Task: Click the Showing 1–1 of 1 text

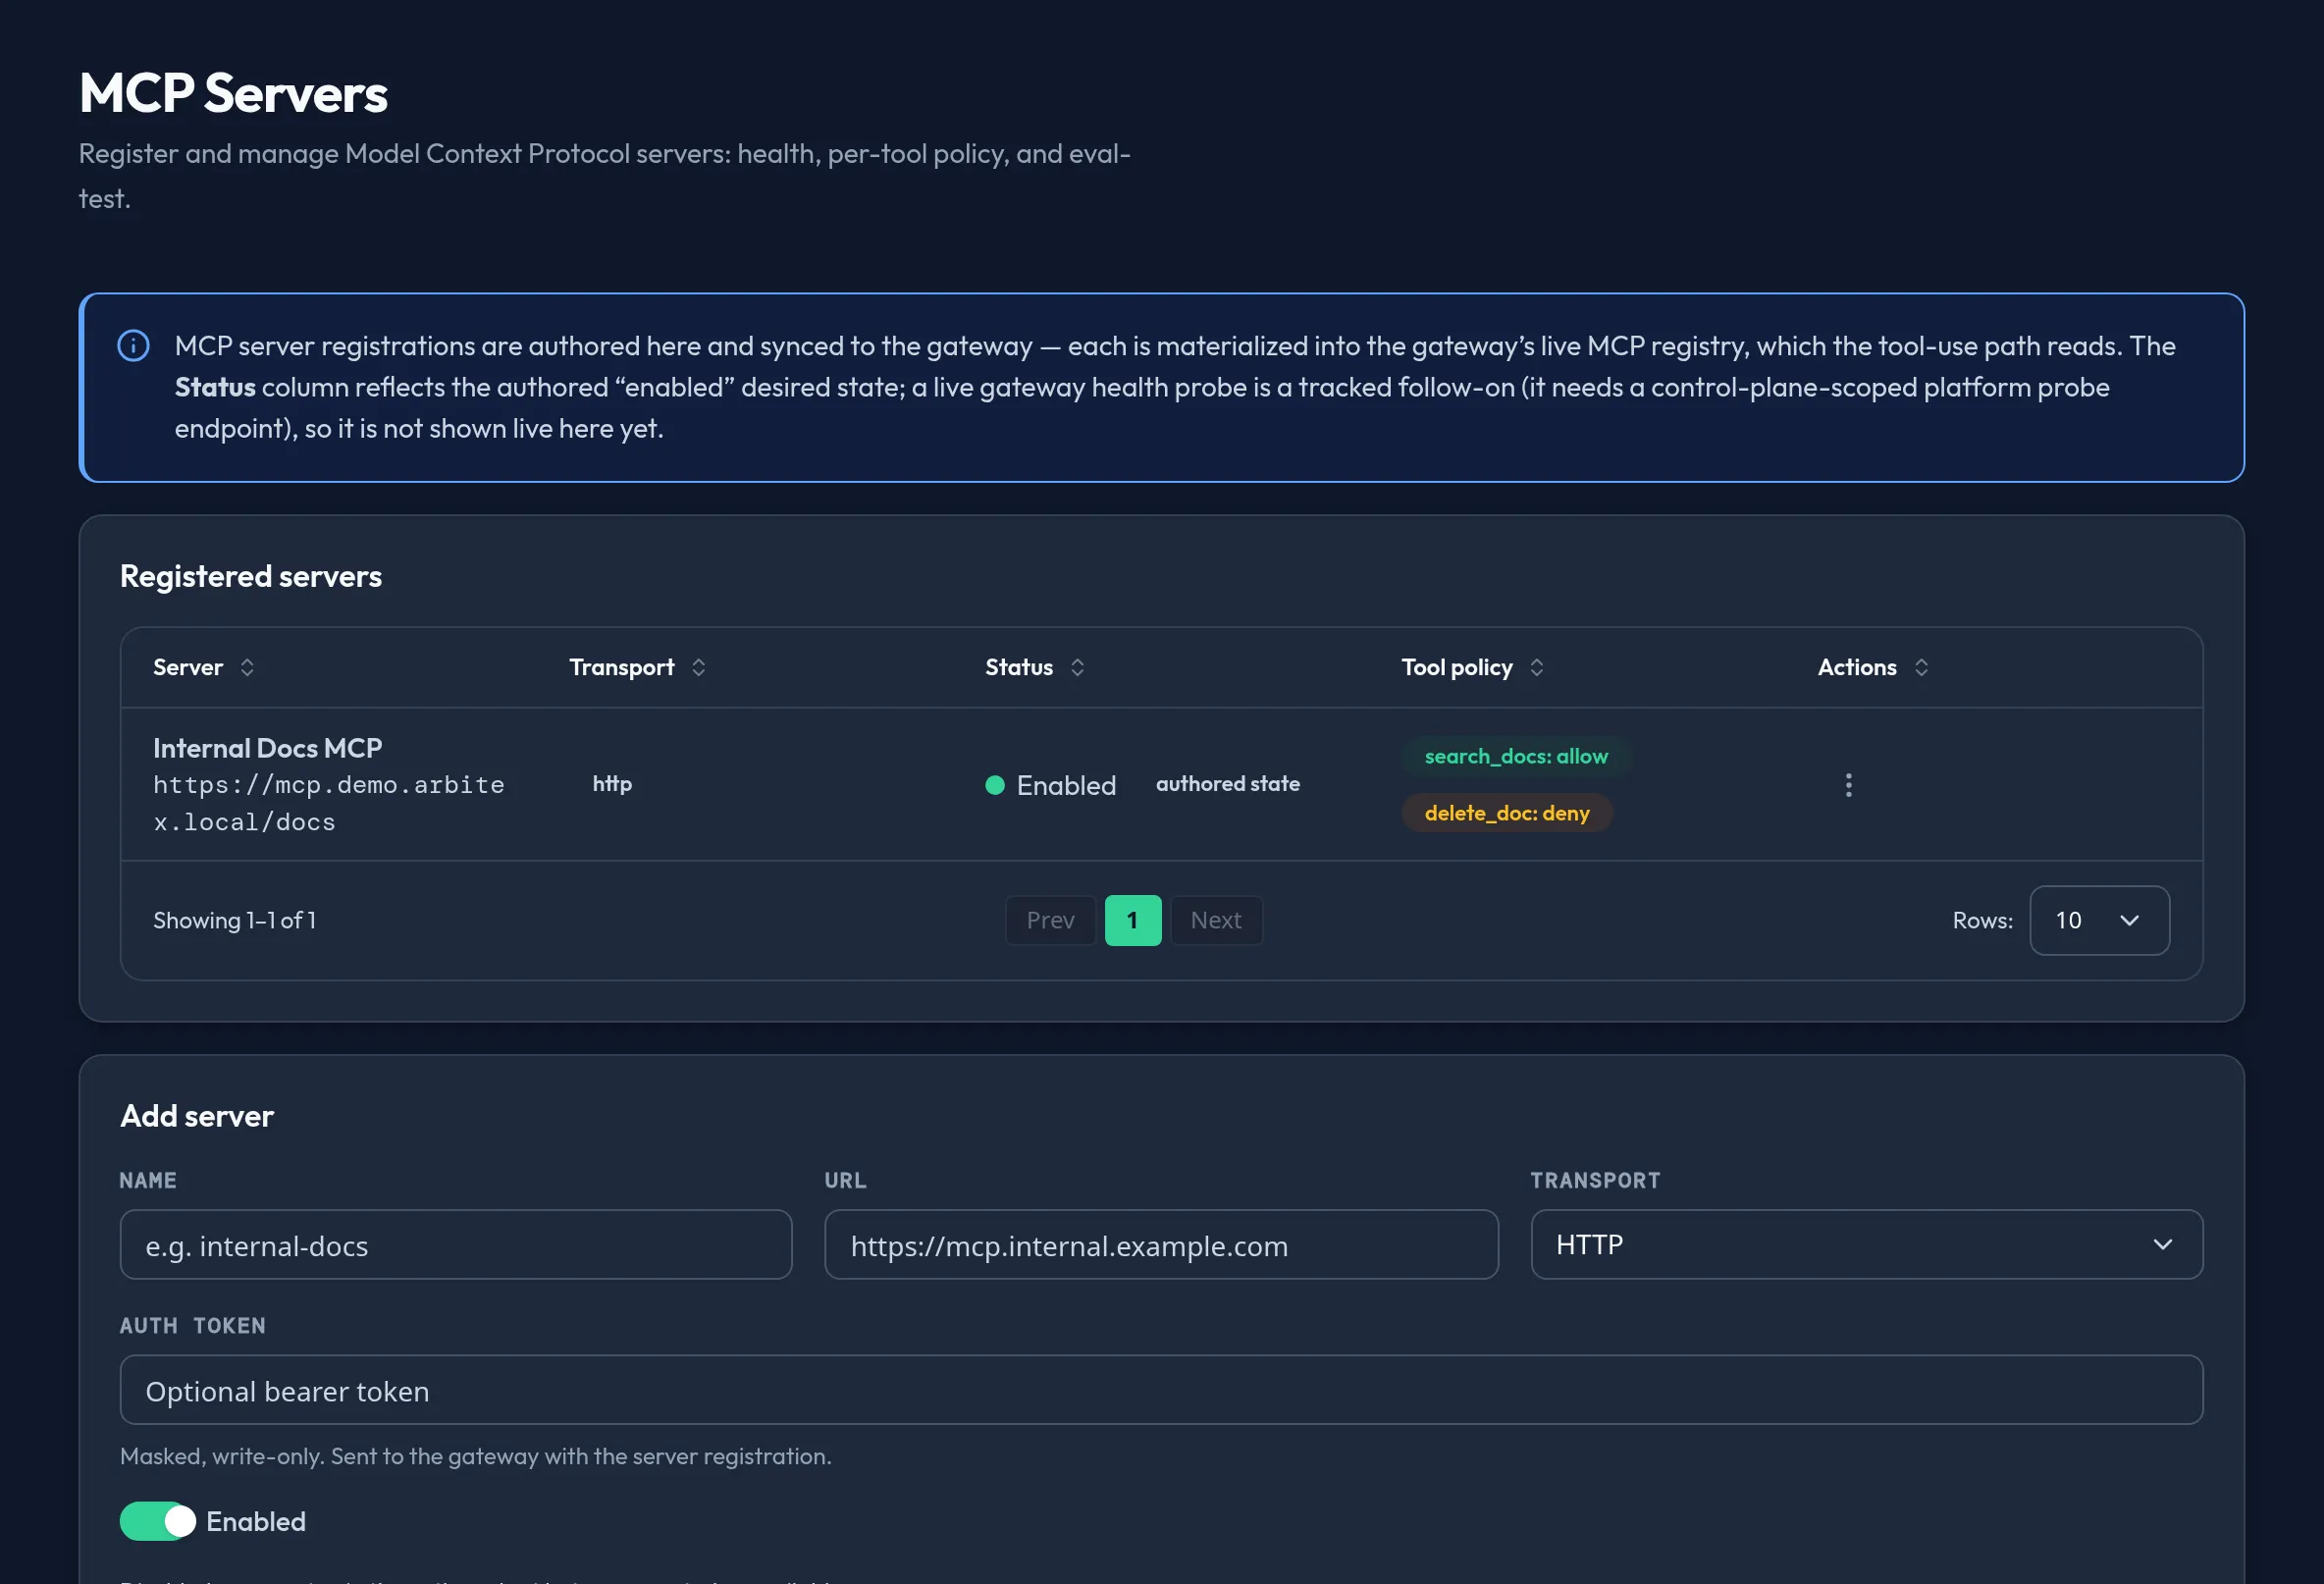Action: tap(235, 920)
